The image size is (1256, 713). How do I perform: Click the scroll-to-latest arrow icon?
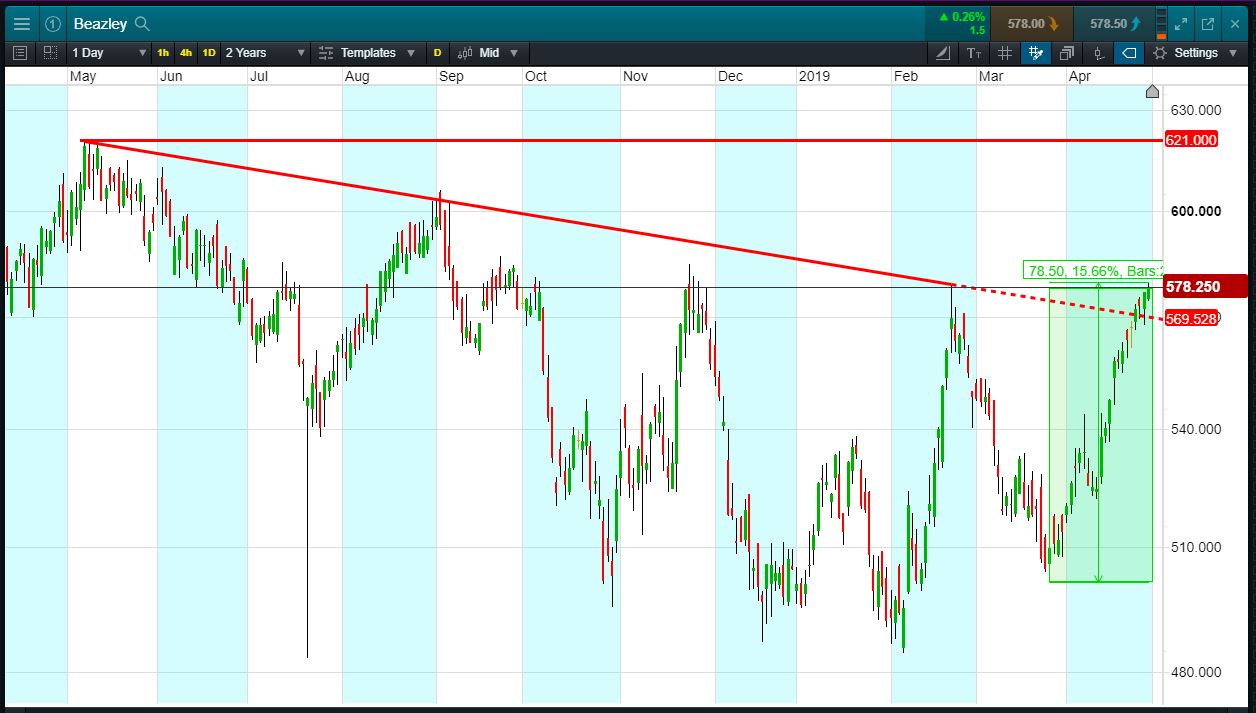[x=1152, y=92]
